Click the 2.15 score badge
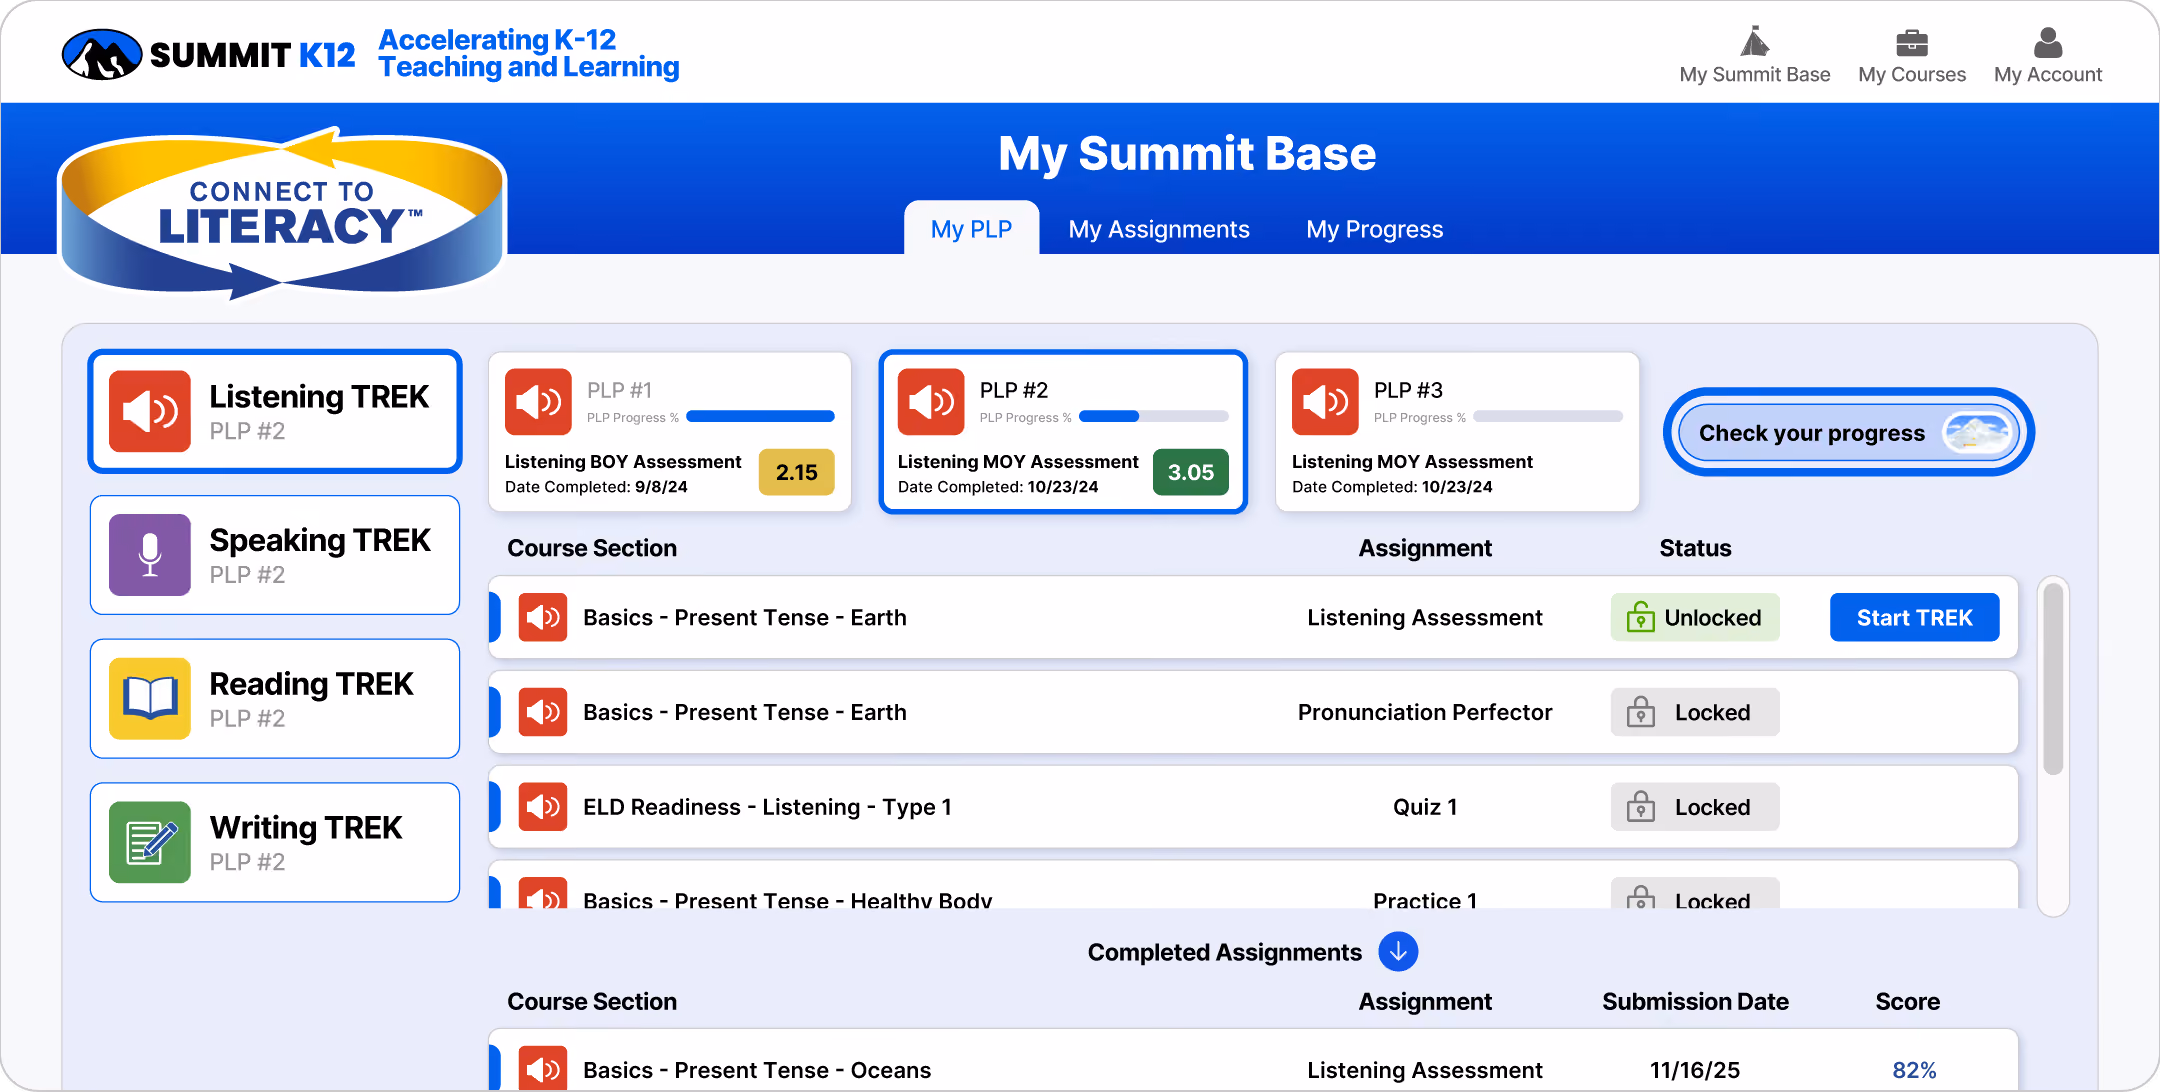 coord(796,472)
